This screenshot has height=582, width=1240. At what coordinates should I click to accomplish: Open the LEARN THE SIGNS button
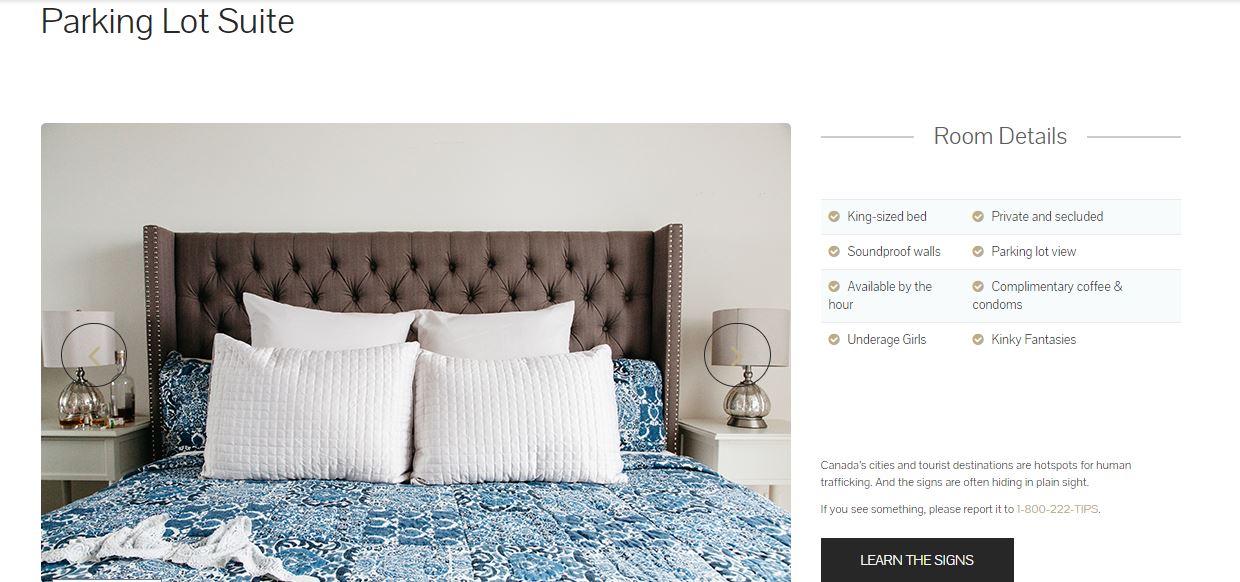917,560
